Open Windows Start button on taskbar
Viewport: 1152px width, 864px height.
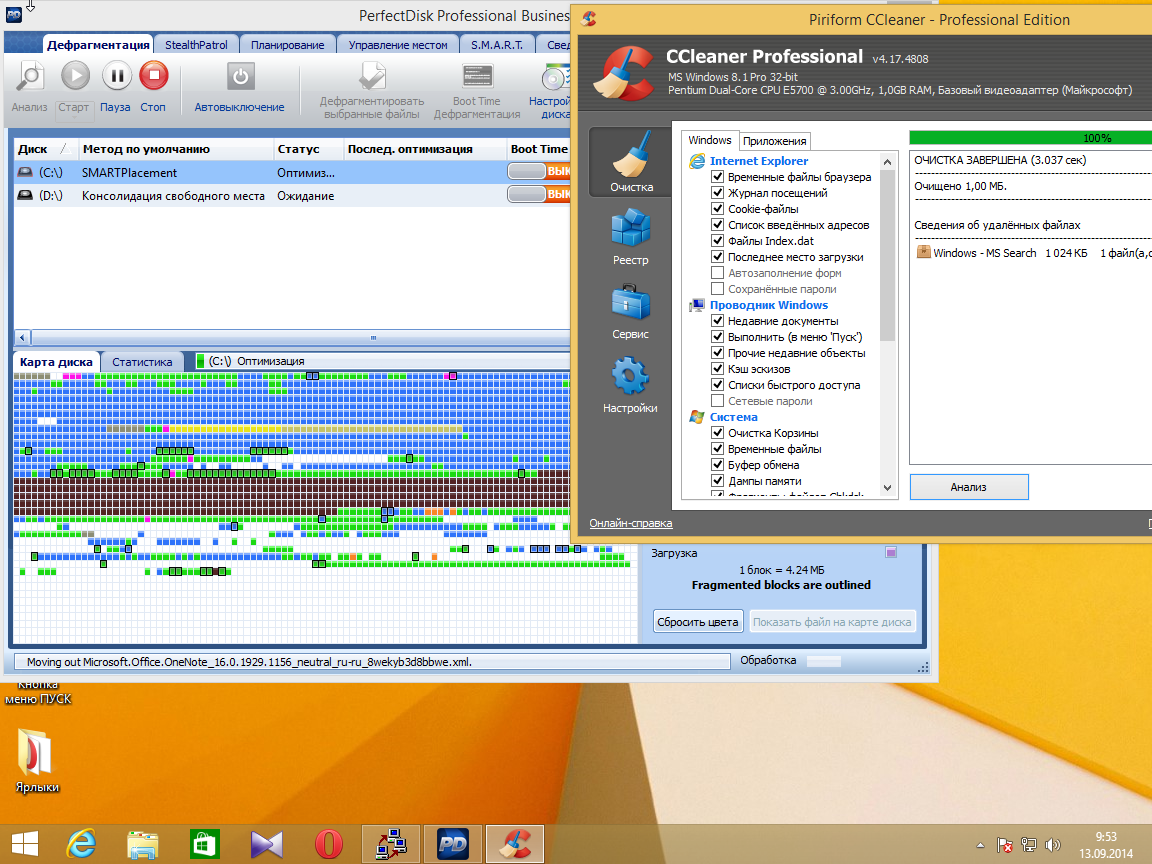tap(24, 844)
